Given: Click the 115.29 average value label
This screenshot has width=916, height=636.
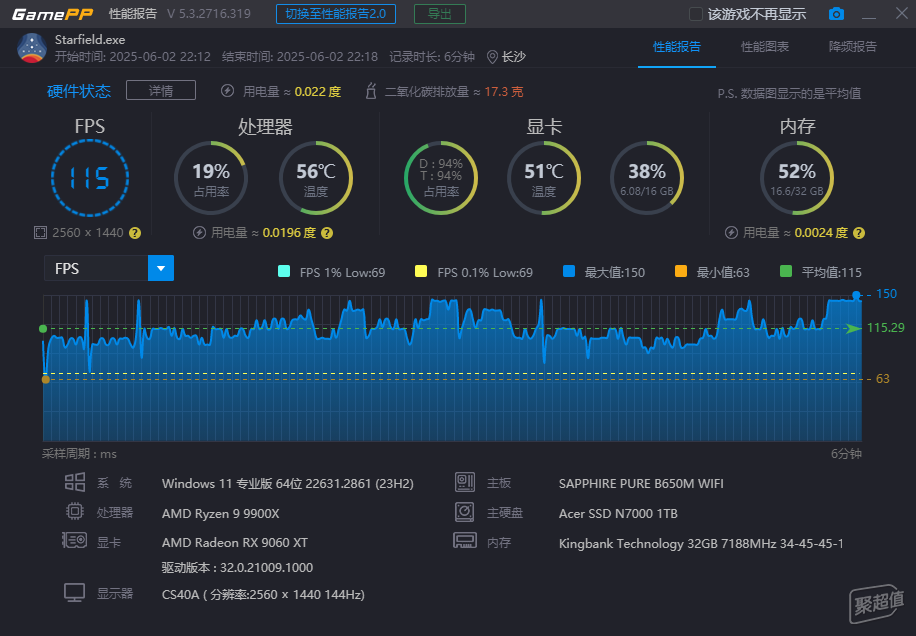Looking at the screenshot, I should pos(886,328).
